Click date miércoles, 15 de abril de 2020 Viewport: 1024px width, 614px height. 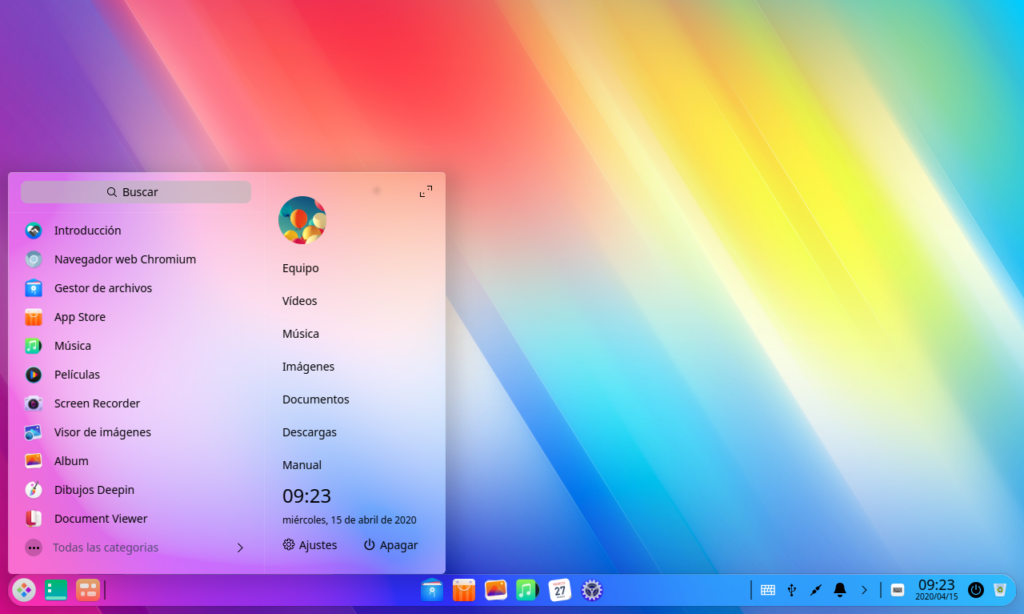(x=349, y=520)
